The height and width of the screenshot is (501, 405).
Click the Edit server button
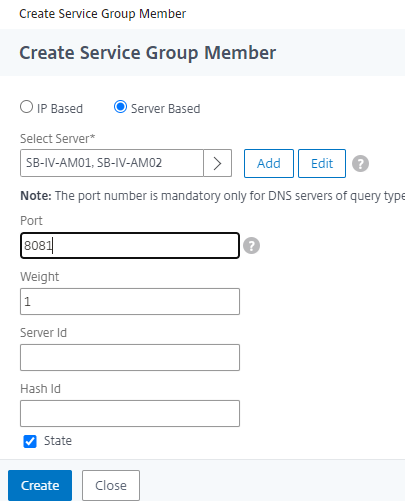[322, 163]
